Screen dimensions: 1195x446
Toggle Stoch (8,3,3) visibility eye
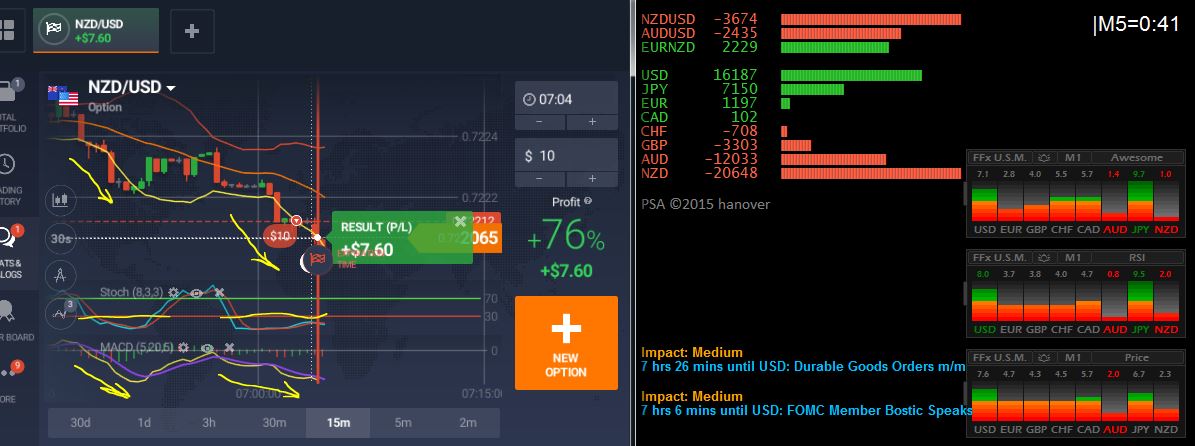pyautogui.click(x=196, y=293)
